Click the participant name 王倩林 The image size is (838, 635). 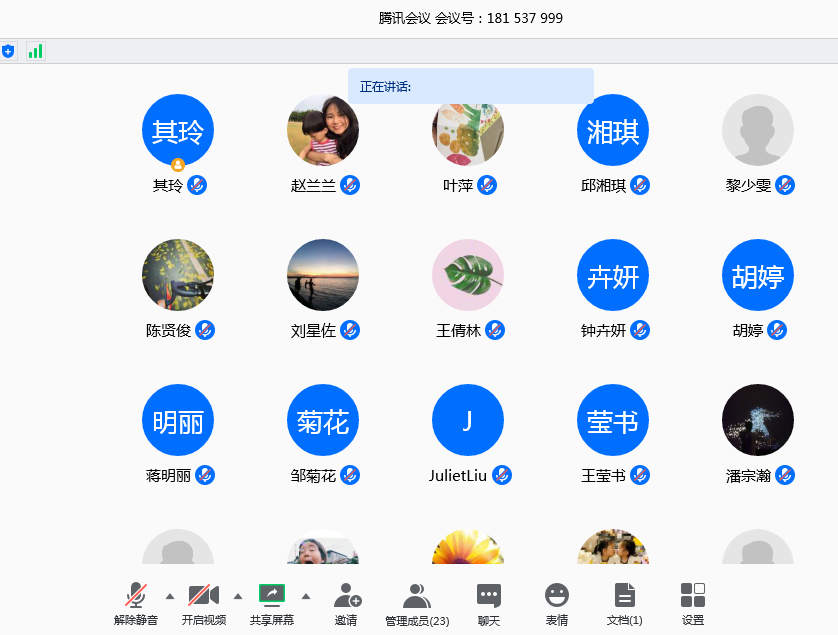(x=459, y=331)
